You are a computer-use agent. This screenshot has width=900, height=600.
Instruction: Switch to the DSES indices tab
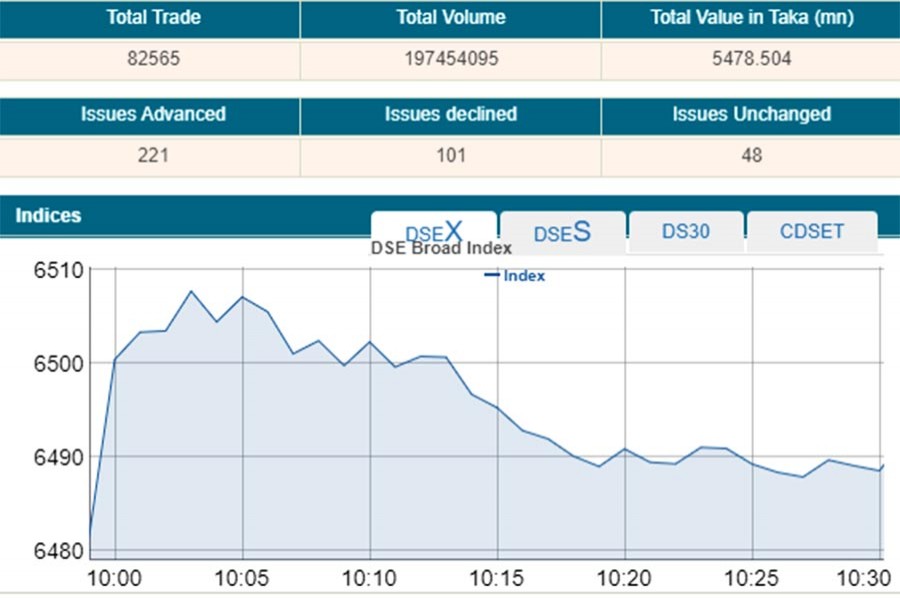[563, 231]
